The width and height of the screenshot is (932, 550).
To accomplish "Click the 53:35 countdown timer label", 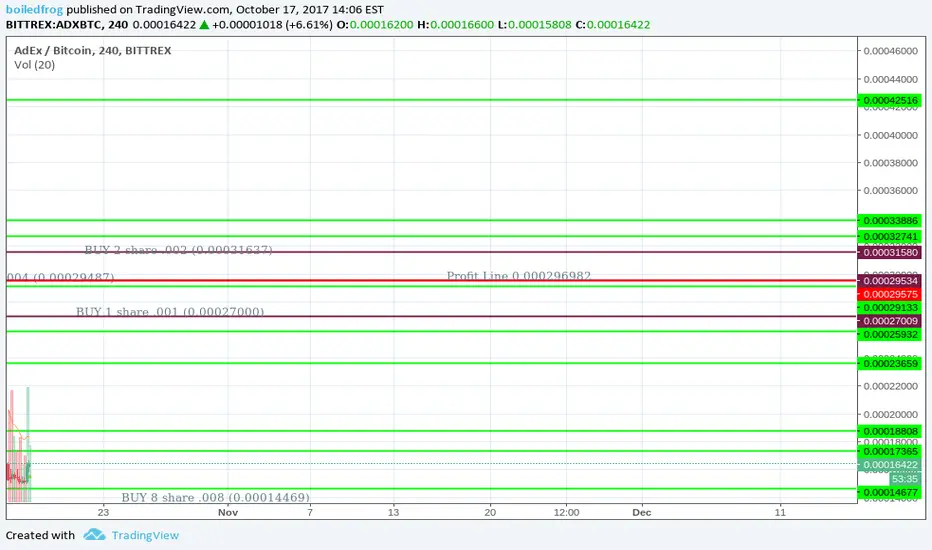I will (x=905, y=479).
